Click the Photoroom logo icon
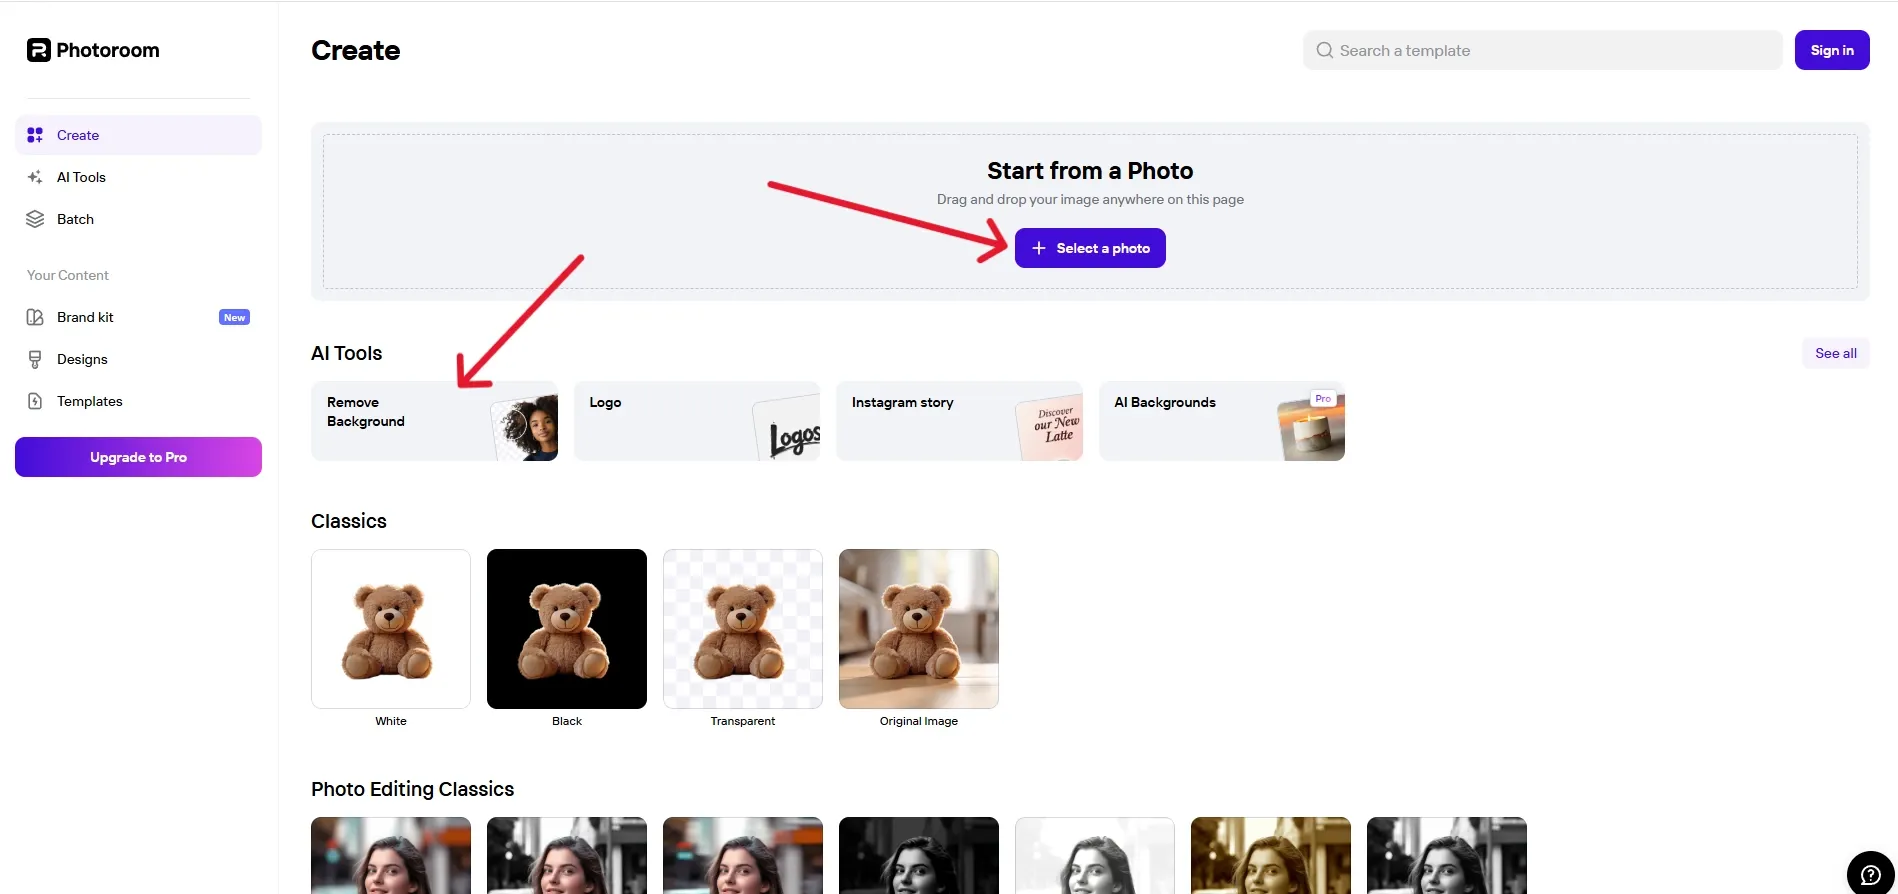This screenshot has height=894, width=1898. pos(38,50)
